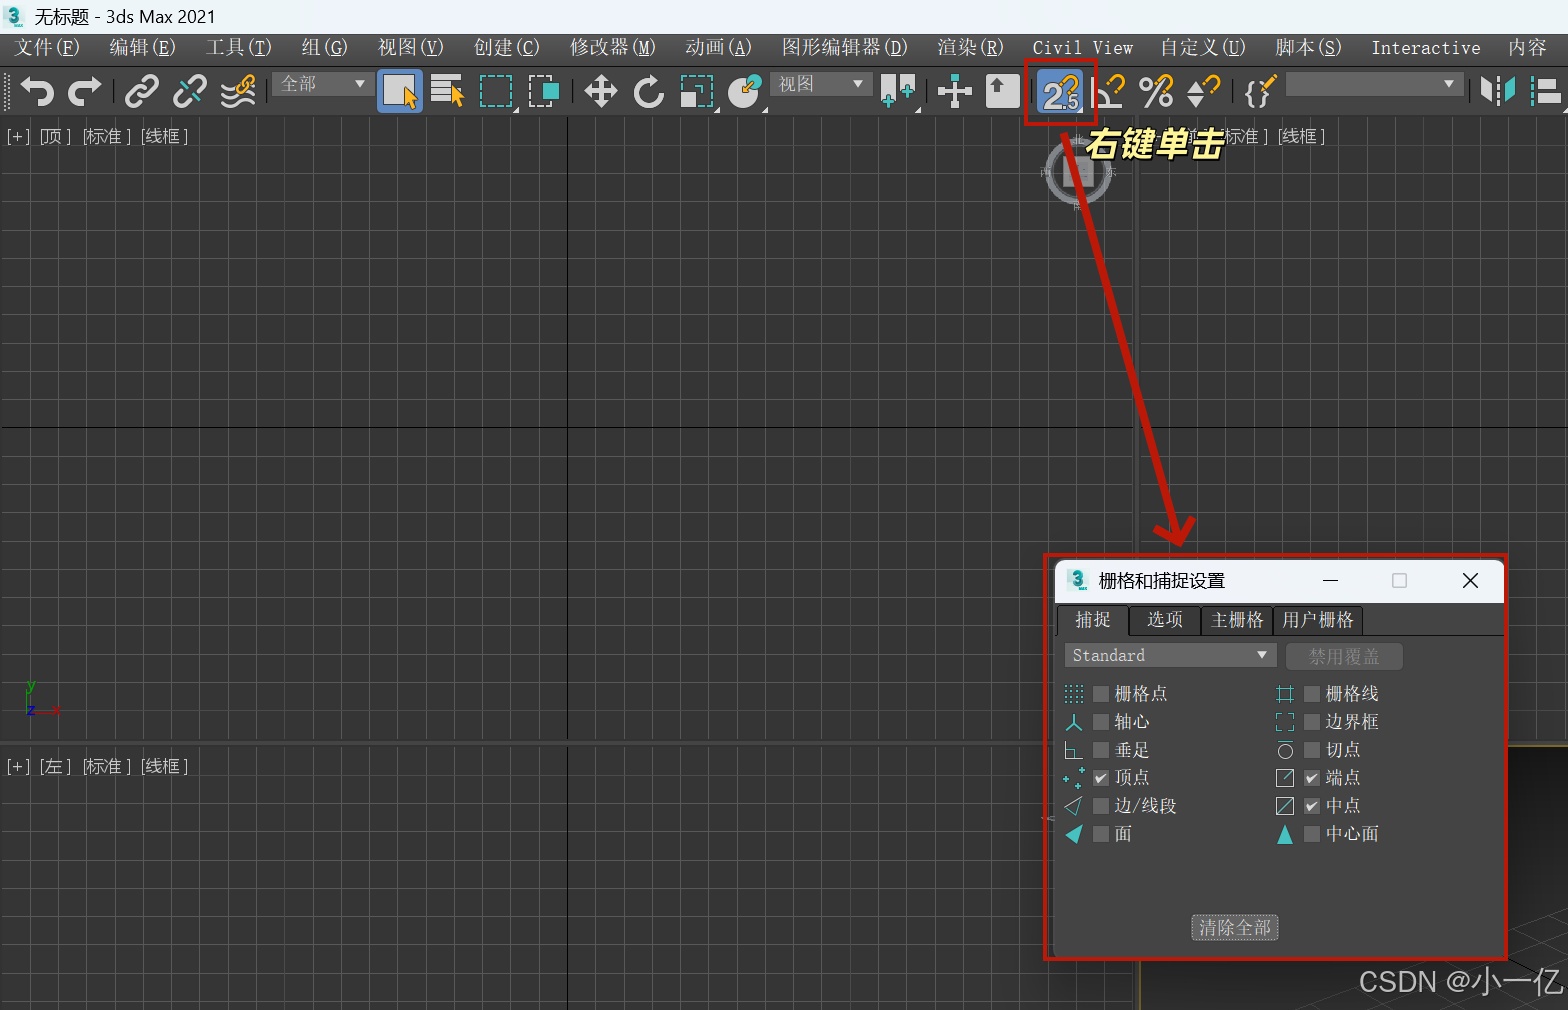Open the Interactive menu
The image size is (1568, 1010).
coord(1425,47)
